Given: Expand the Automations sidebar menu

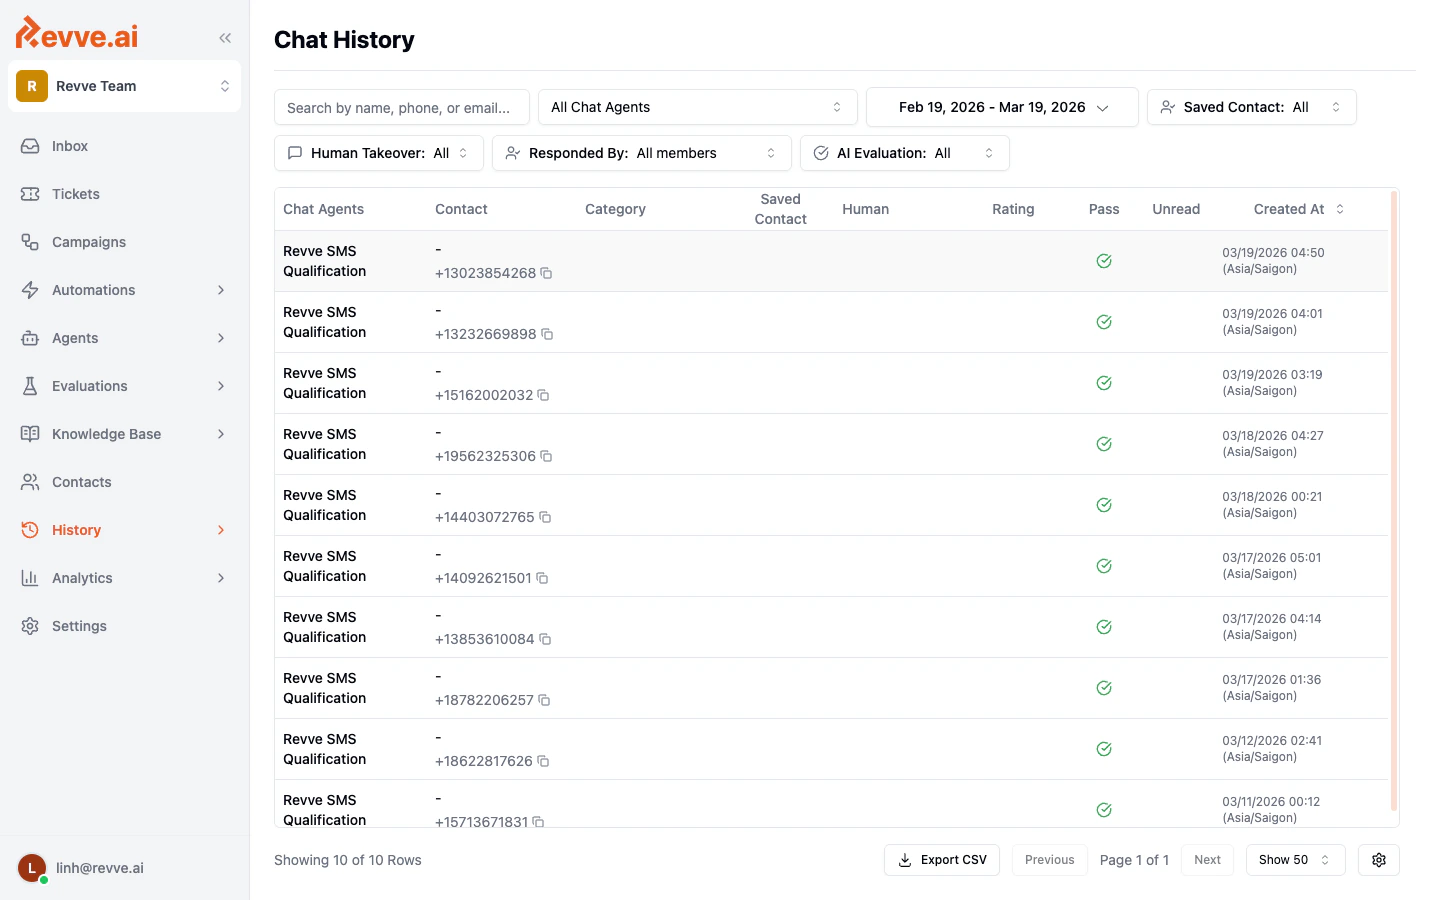Looking at the screenshot, I should coord(93,290).
